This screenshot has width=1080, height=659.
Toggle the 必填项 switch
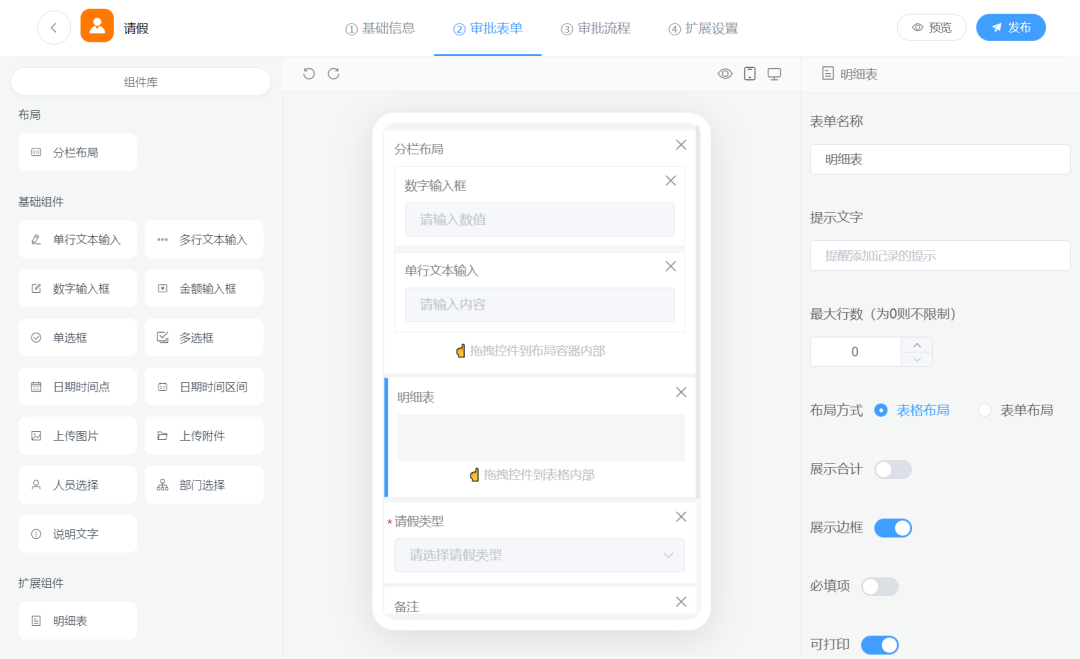tap(880, 587)
